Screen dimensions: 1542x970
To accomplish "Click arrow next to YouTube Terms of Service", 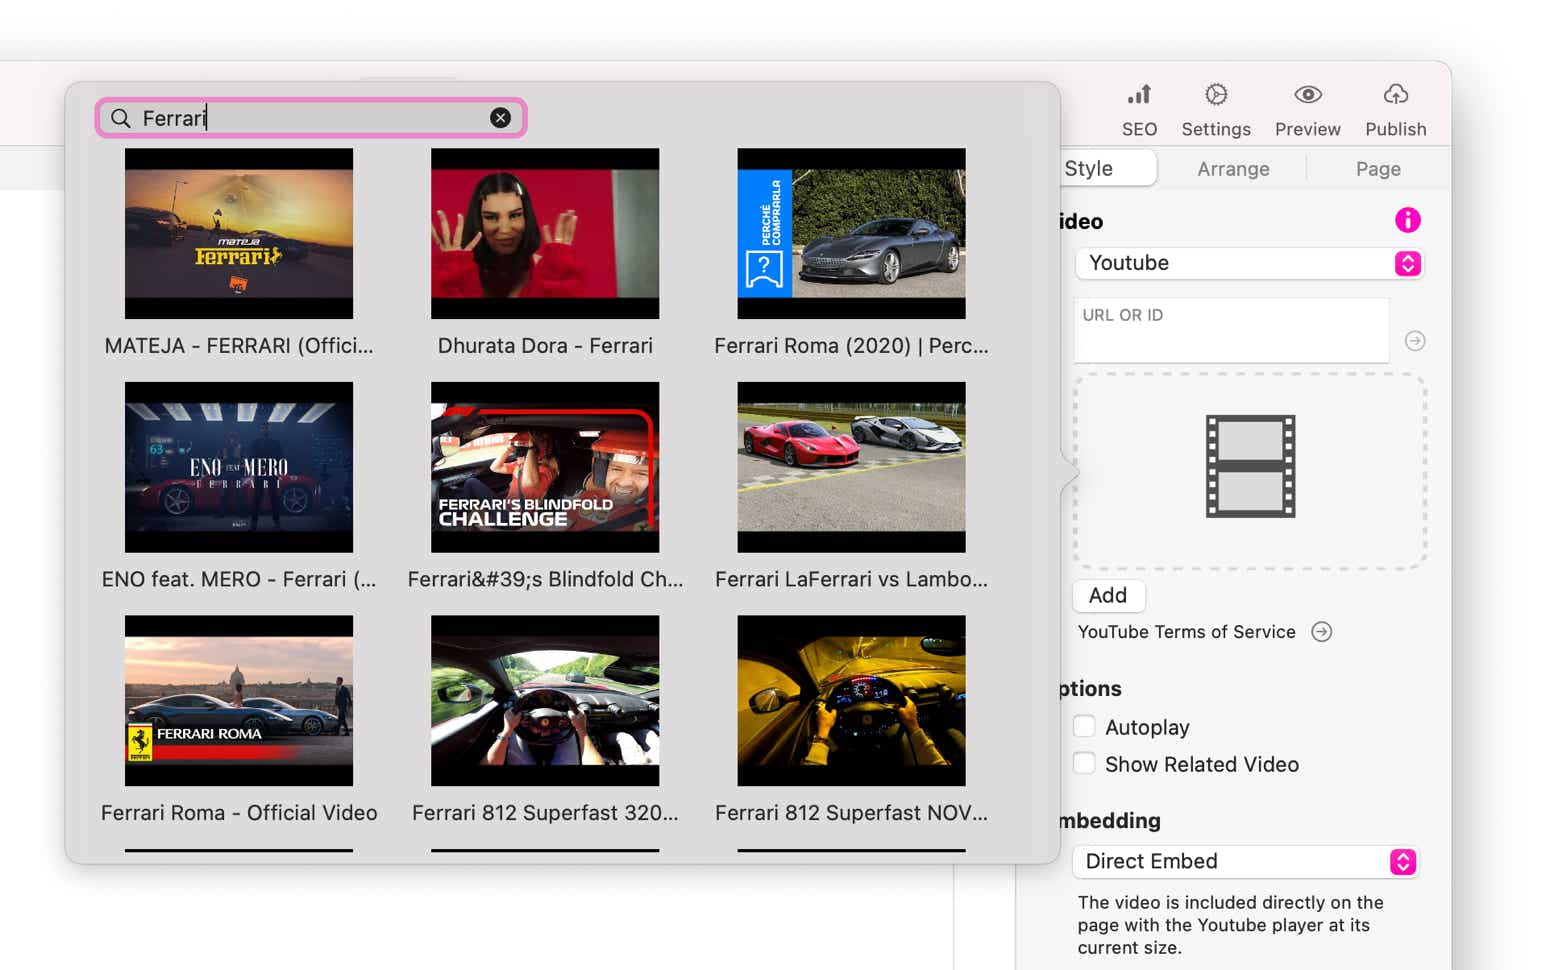I will pyautogui.click(x=1322, y=632).
